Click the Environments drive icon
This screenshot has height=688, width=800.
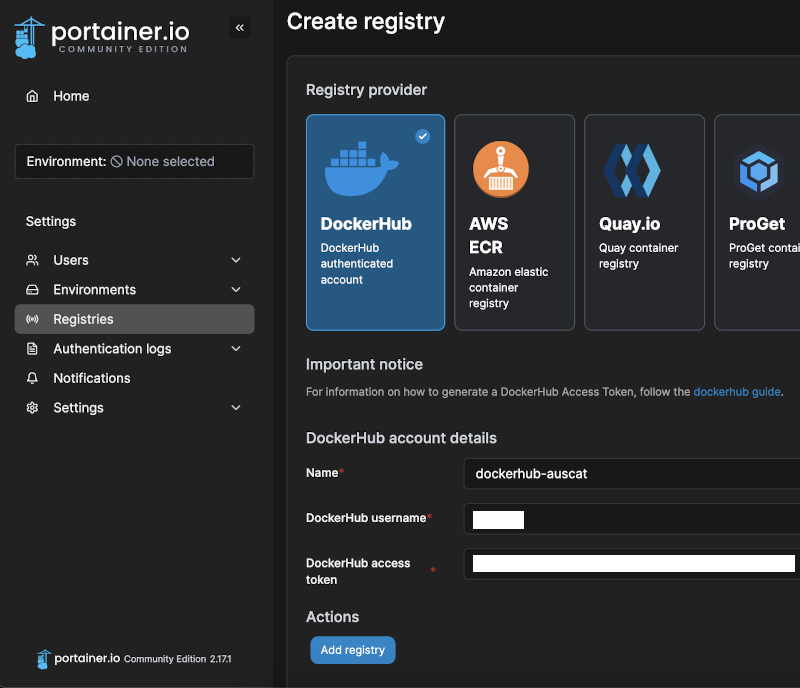coord(32,290)
